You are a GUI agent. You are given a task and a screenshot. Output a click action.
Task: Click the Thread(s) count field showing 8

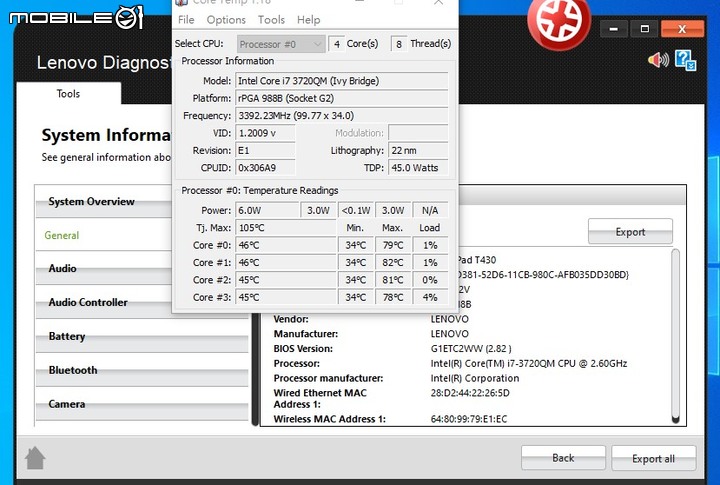pyautogui.click(x=399, y=44)
